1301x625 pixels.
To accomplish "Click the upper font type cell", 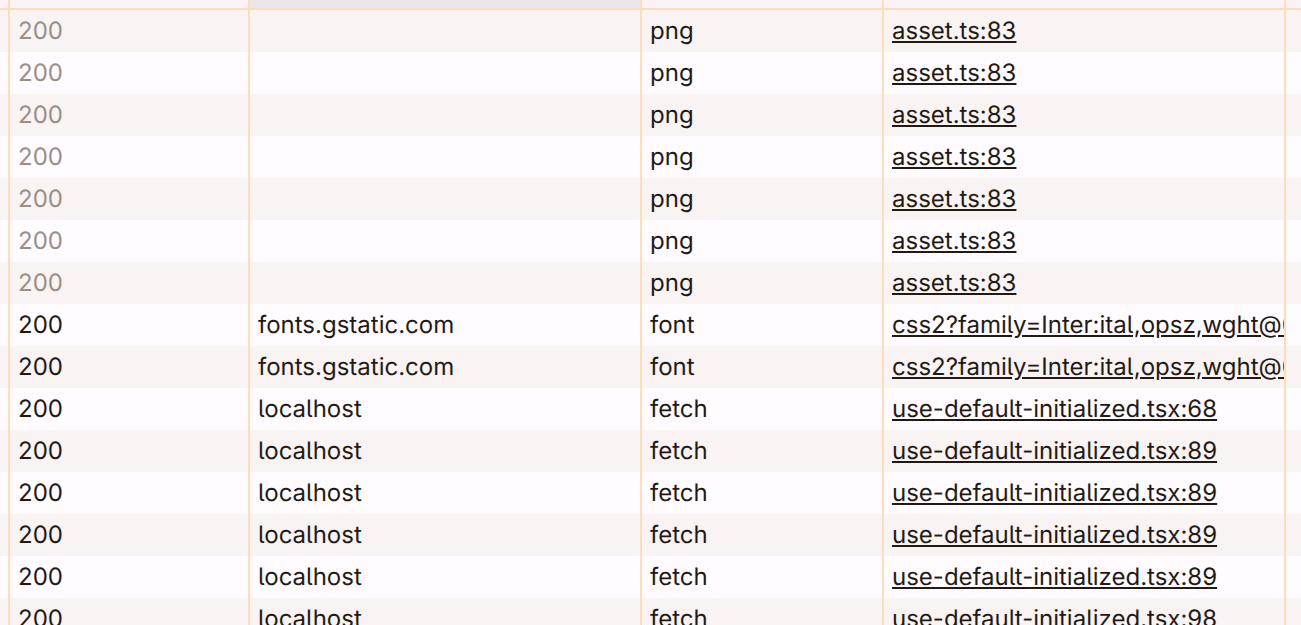I will (672, 325).
